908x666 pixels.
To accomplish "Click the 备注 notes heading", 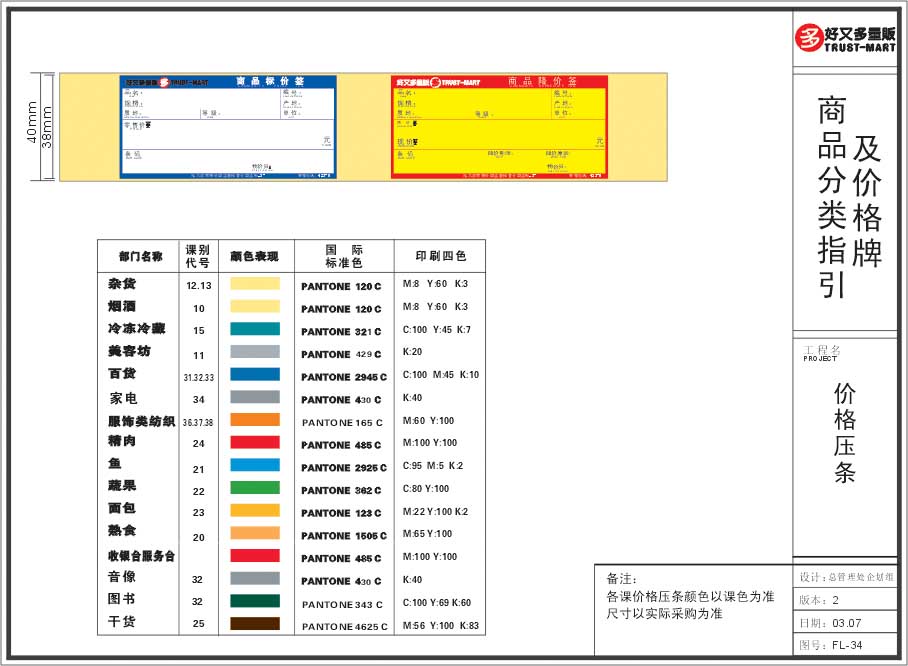I will click(621, 579).
